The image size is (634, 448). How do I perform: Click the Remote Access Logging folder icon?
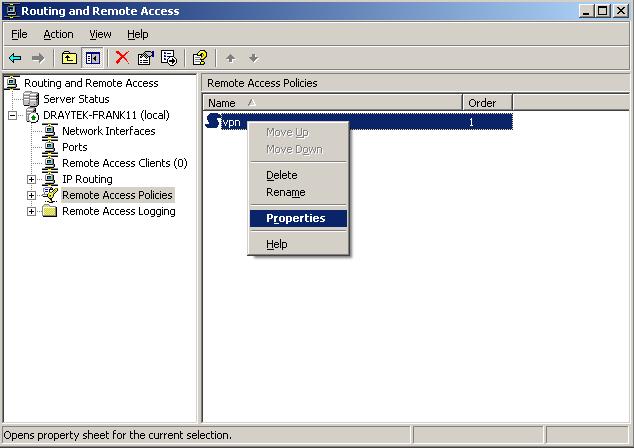tap(50, 211)
